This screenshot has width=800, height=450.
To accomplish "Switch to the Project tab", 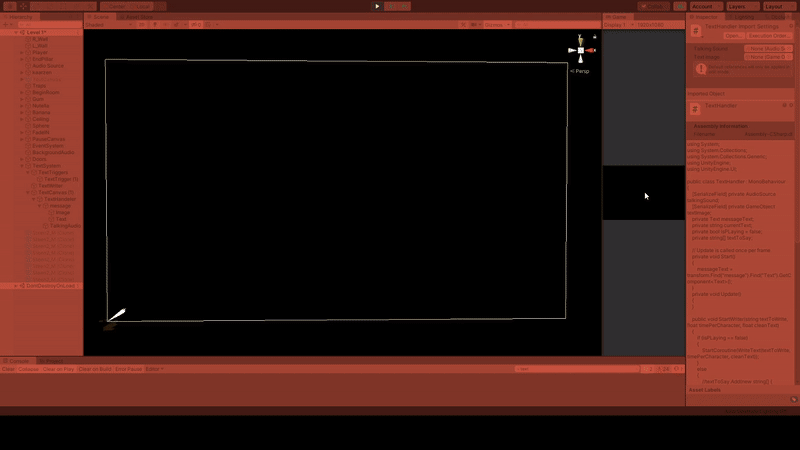I will click(x=51, y=361).
